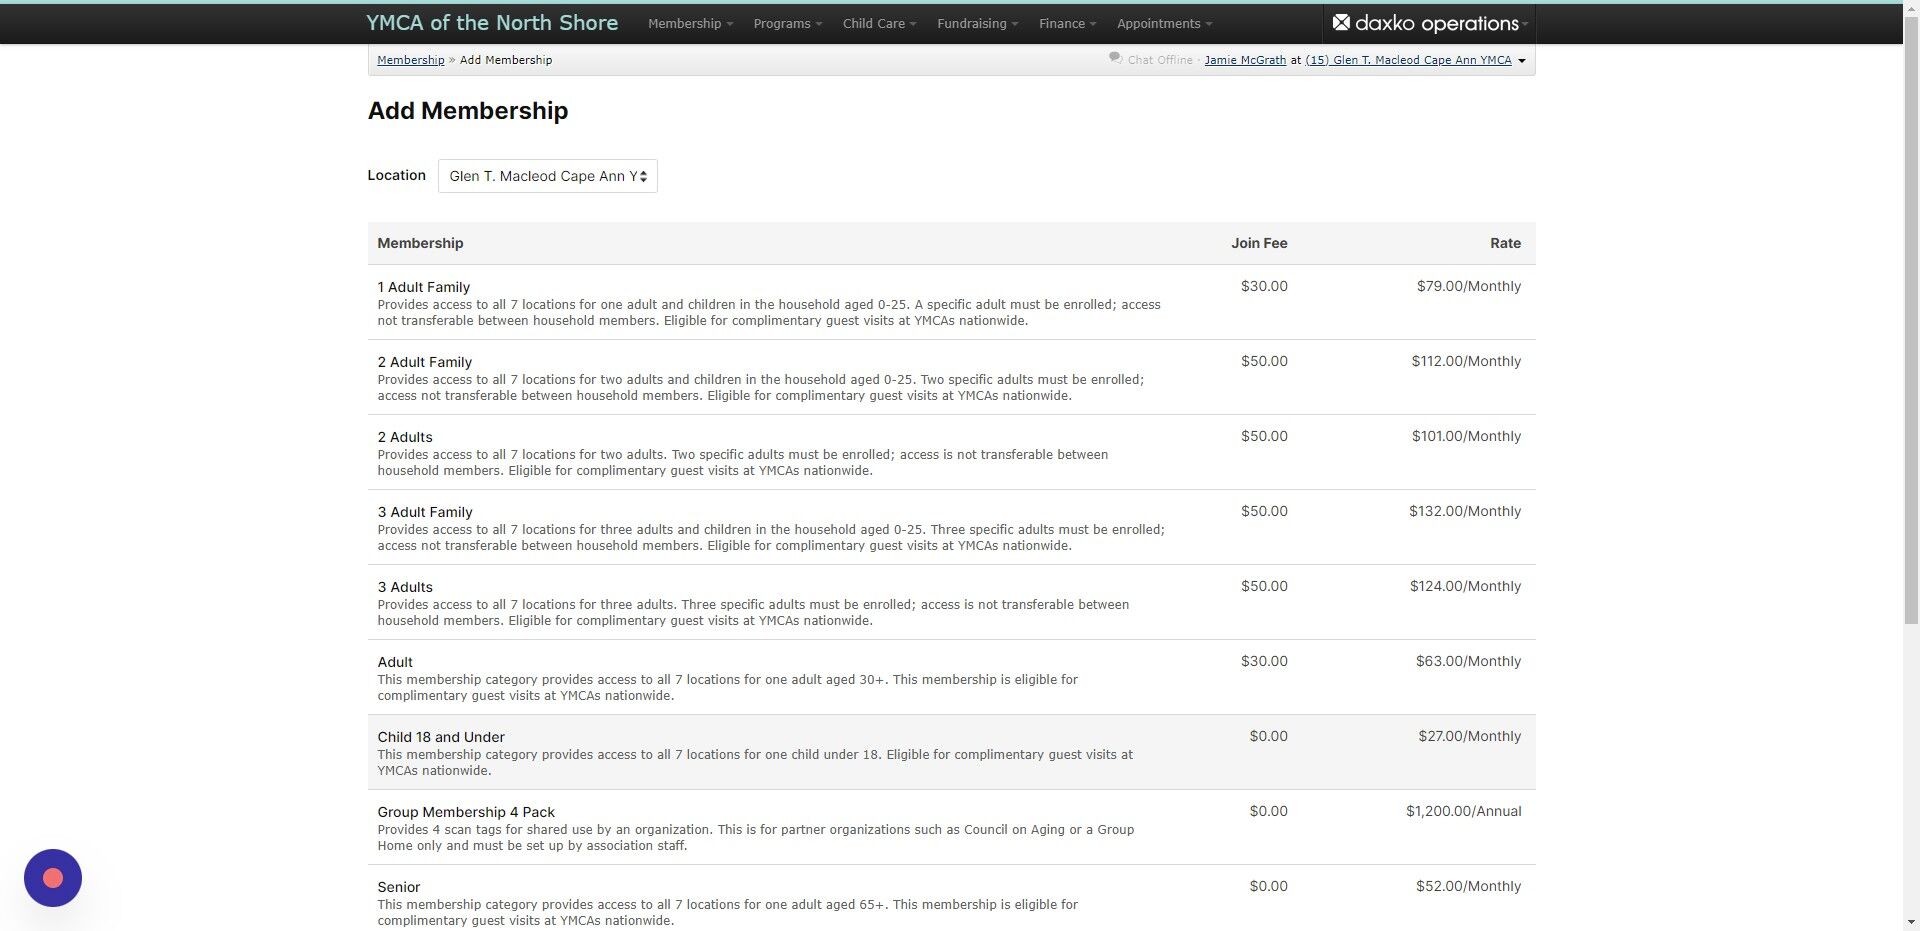Click the scrollbar down arrow
Viewport: 1920px width, 931px height.
coord(1911,922)
